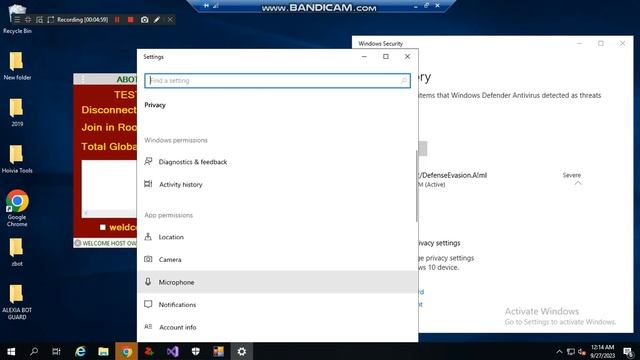640x360 pixels.
Task: Open Camera app permissions
Action: (x=277, y=259)
